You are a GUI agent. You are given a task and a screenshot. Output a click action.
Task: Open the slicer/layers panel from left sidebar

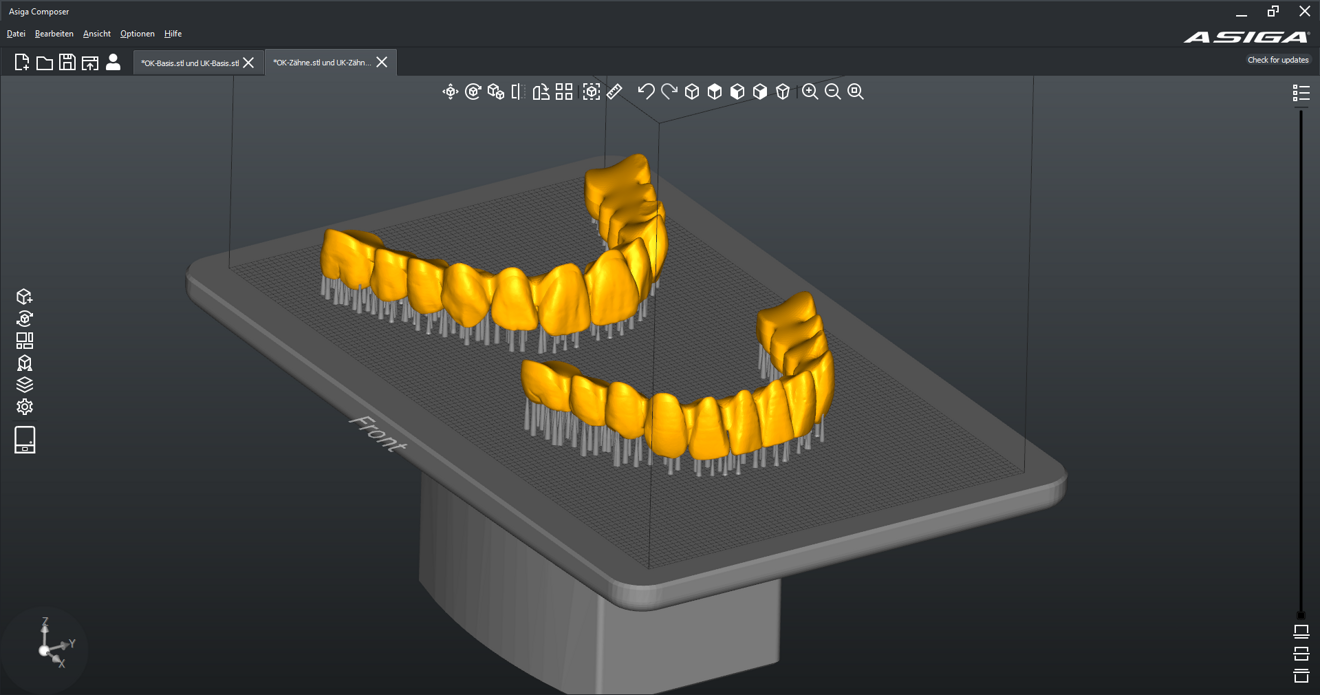pyautogui.click(x=24, y=384)
